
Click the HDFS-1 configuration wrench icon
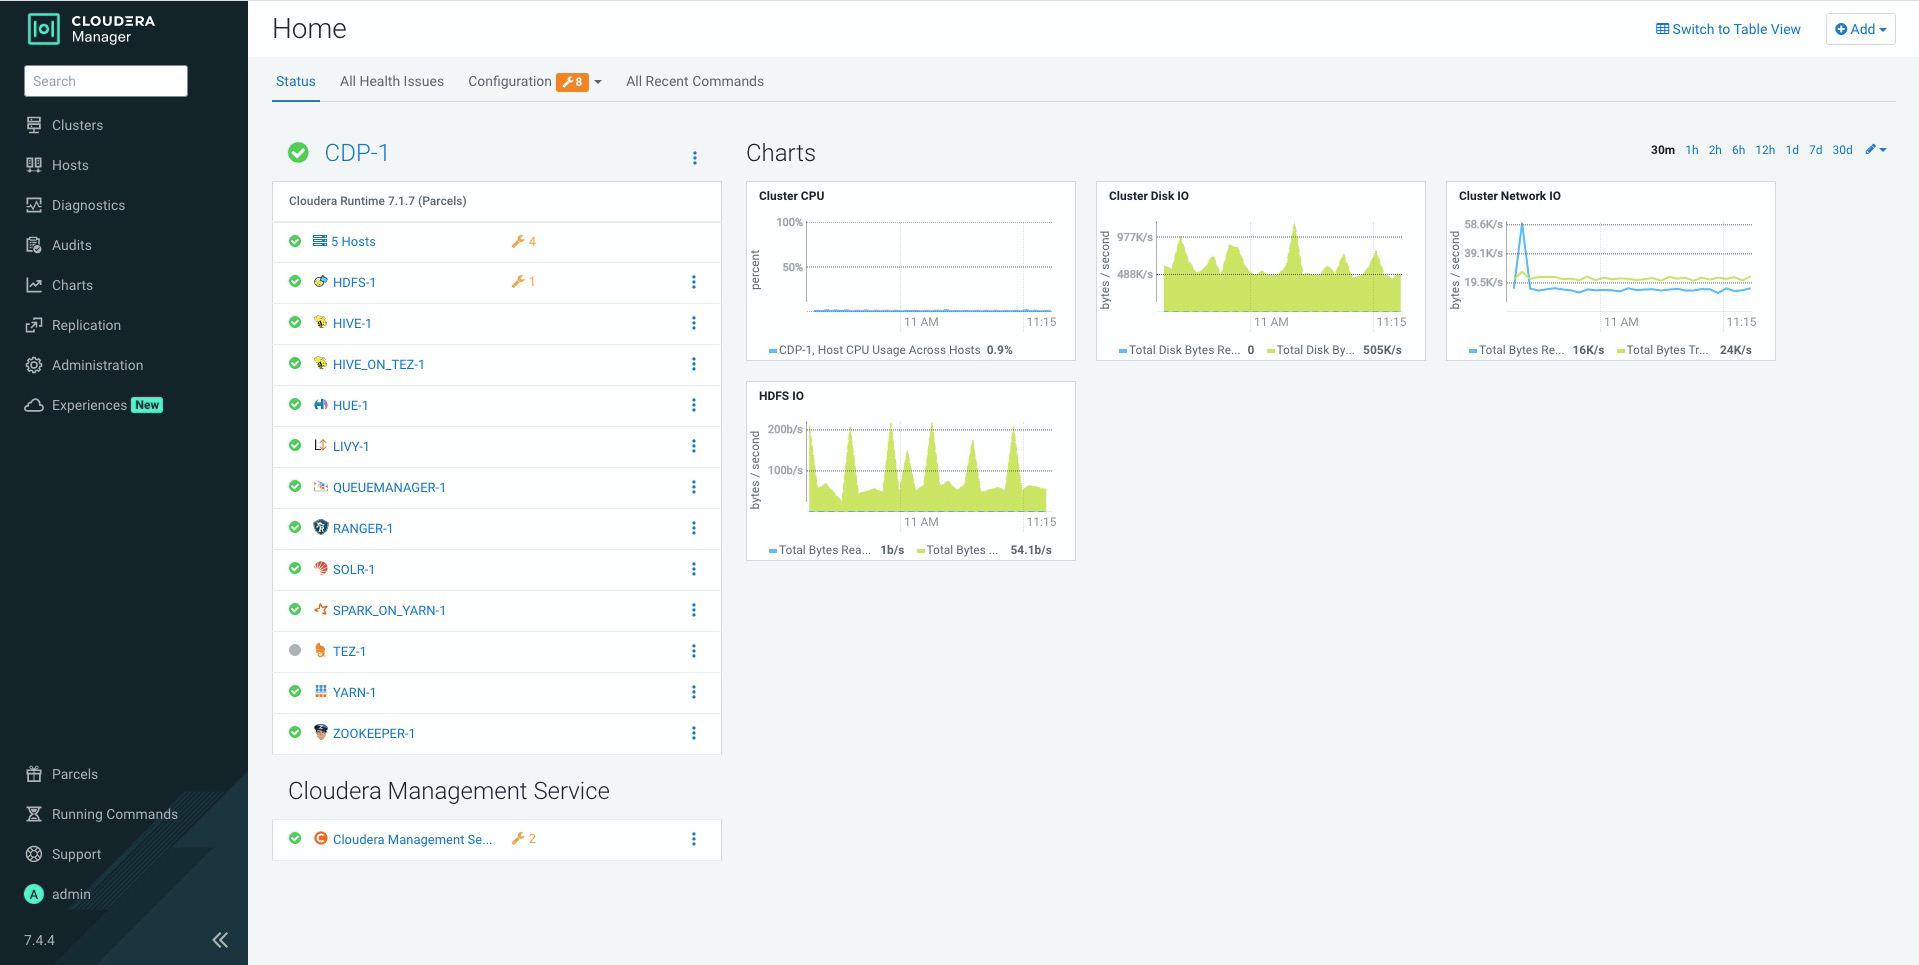[518, 282]
